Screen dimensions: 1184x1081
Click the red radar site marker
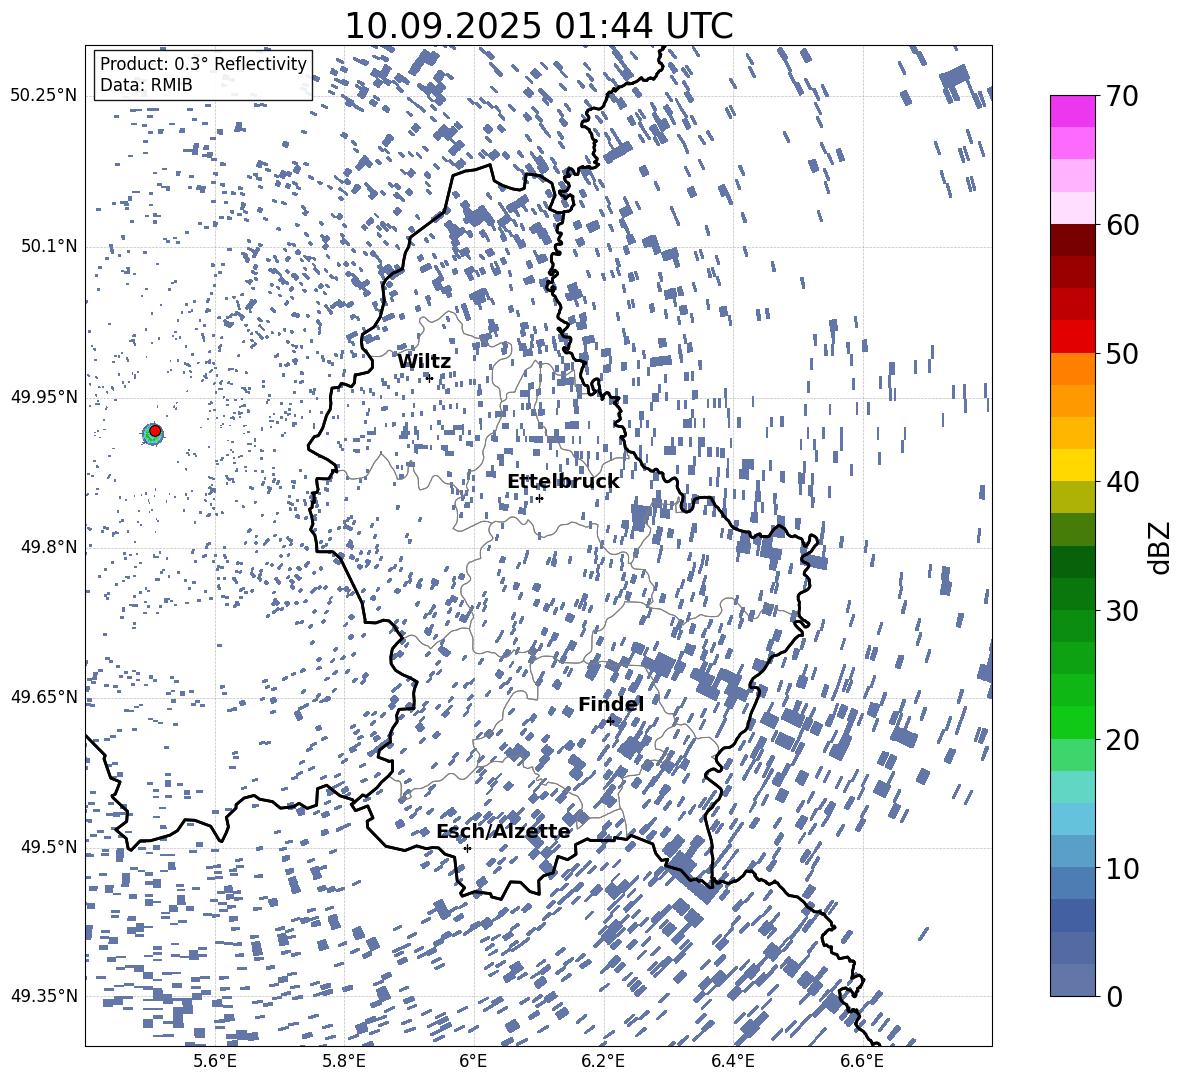coord(155,431)
